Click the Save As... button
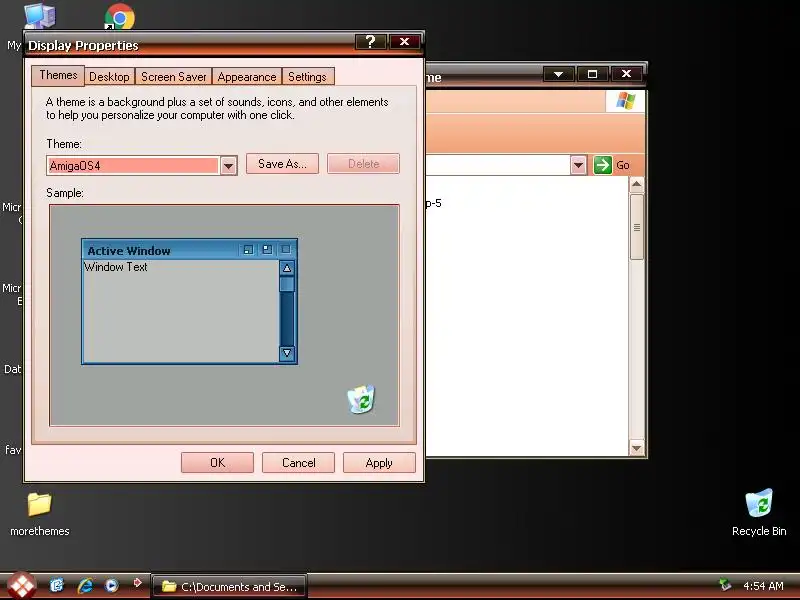 (282, 164)
